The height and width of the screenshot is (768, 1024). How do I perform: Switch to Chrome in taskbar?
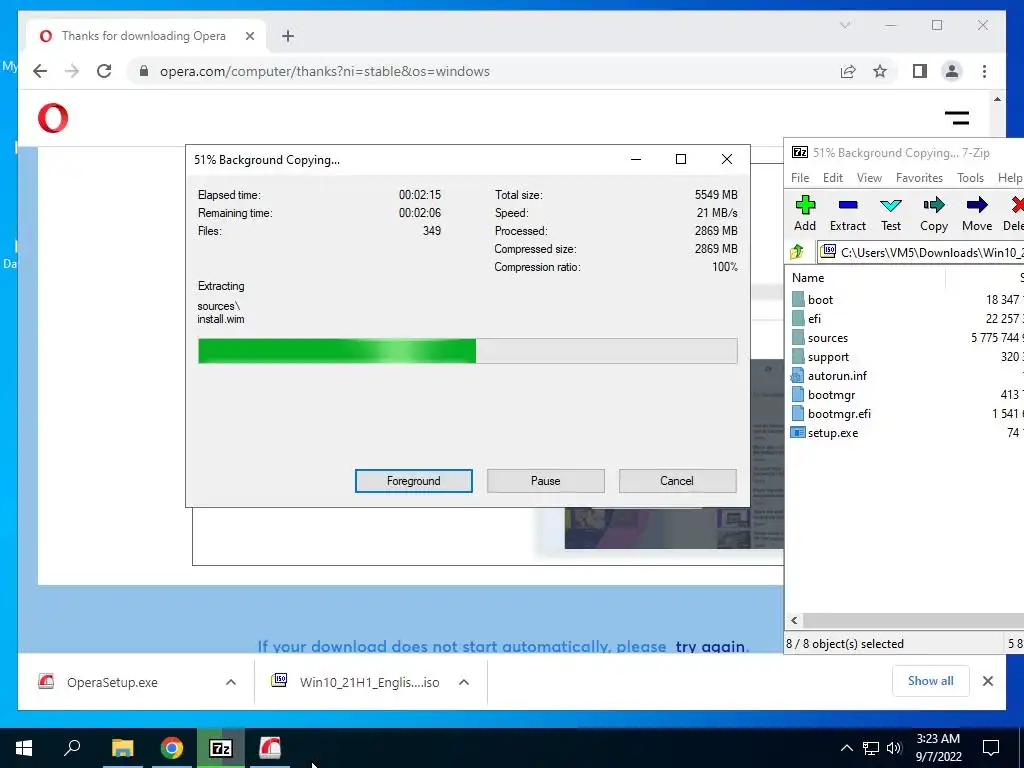click(x=172, y=748)
